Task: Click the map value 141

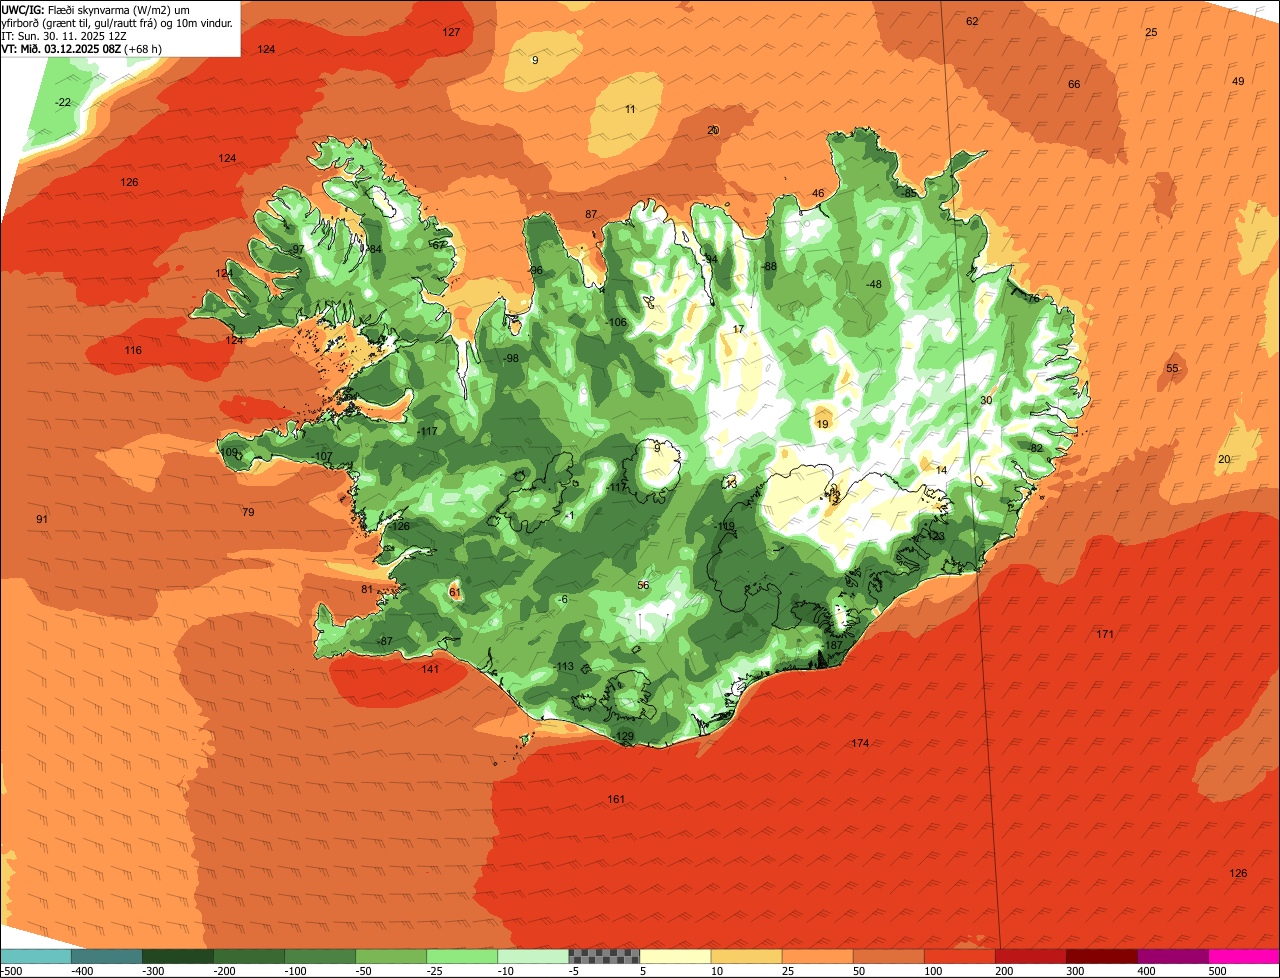Action: (x=430, y=669)
